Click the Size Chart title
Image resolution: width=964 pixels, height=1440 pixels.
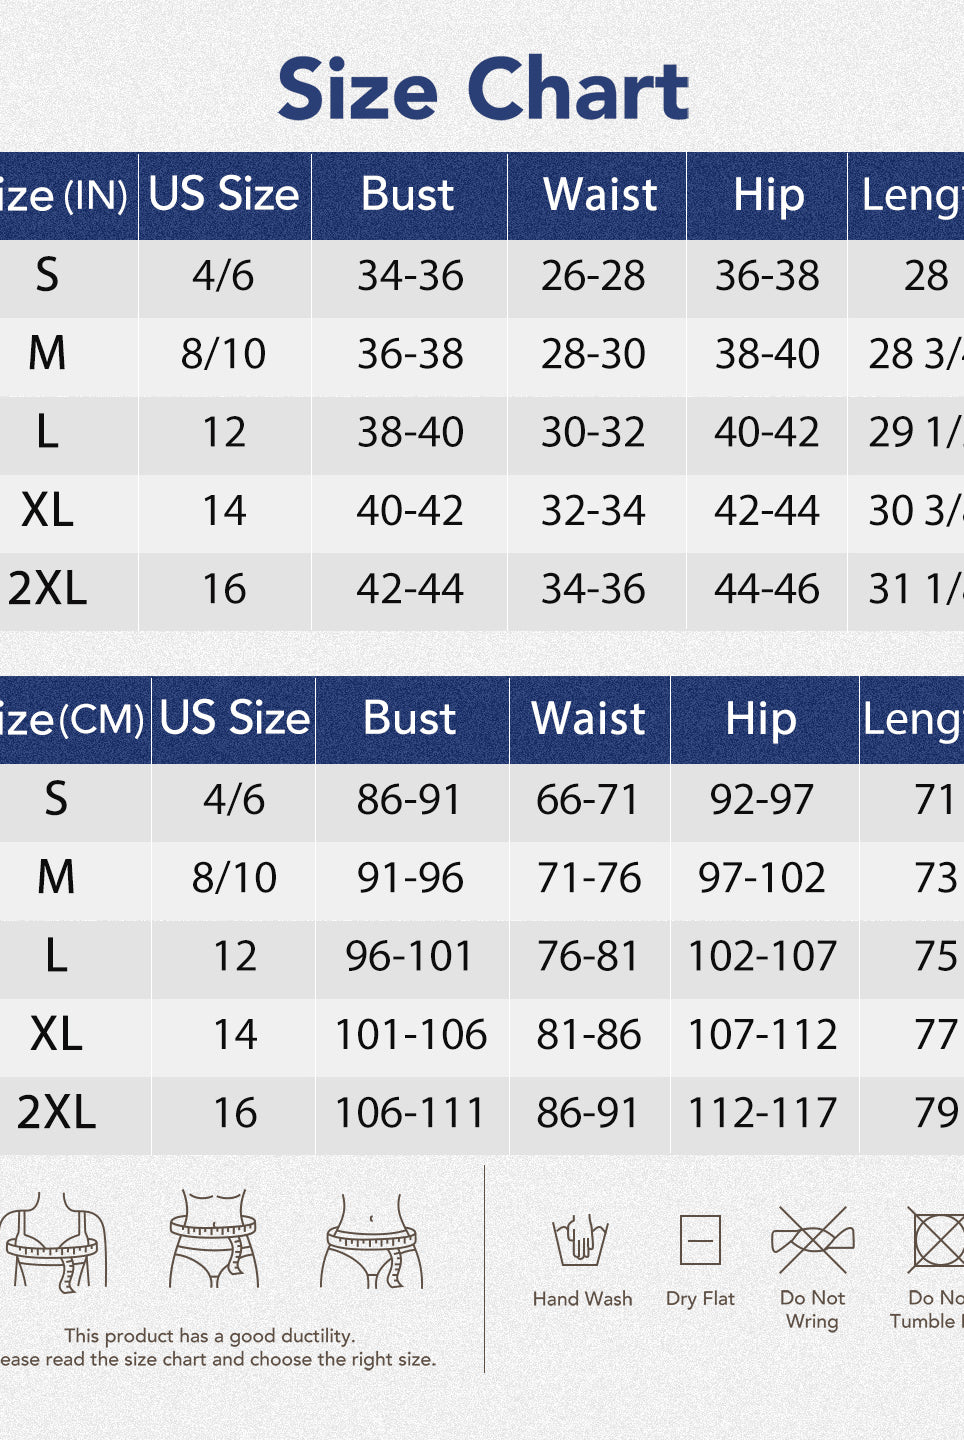483,89
